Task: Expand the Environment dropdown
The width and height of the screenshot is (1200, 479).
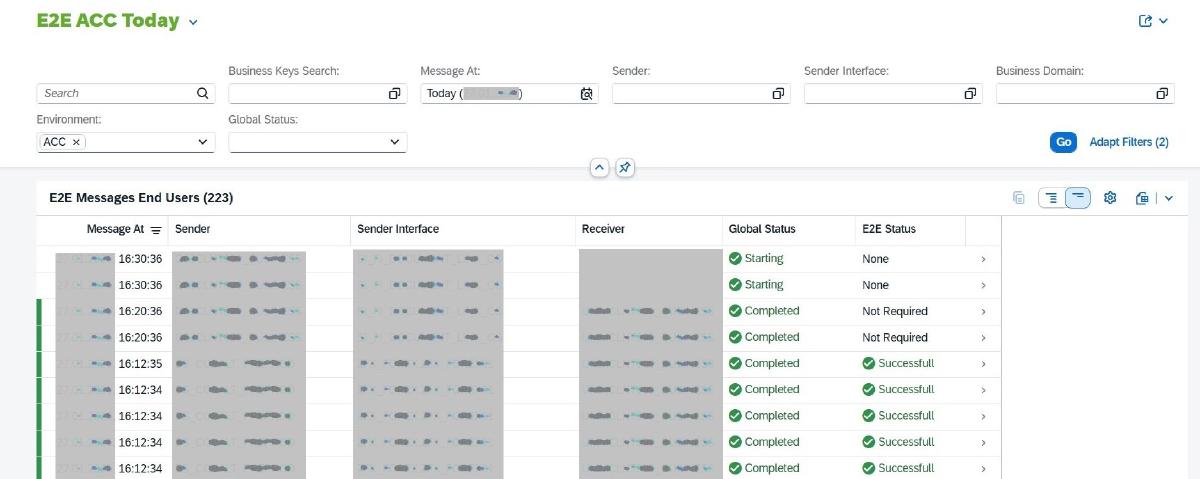Action: [203, 142]
